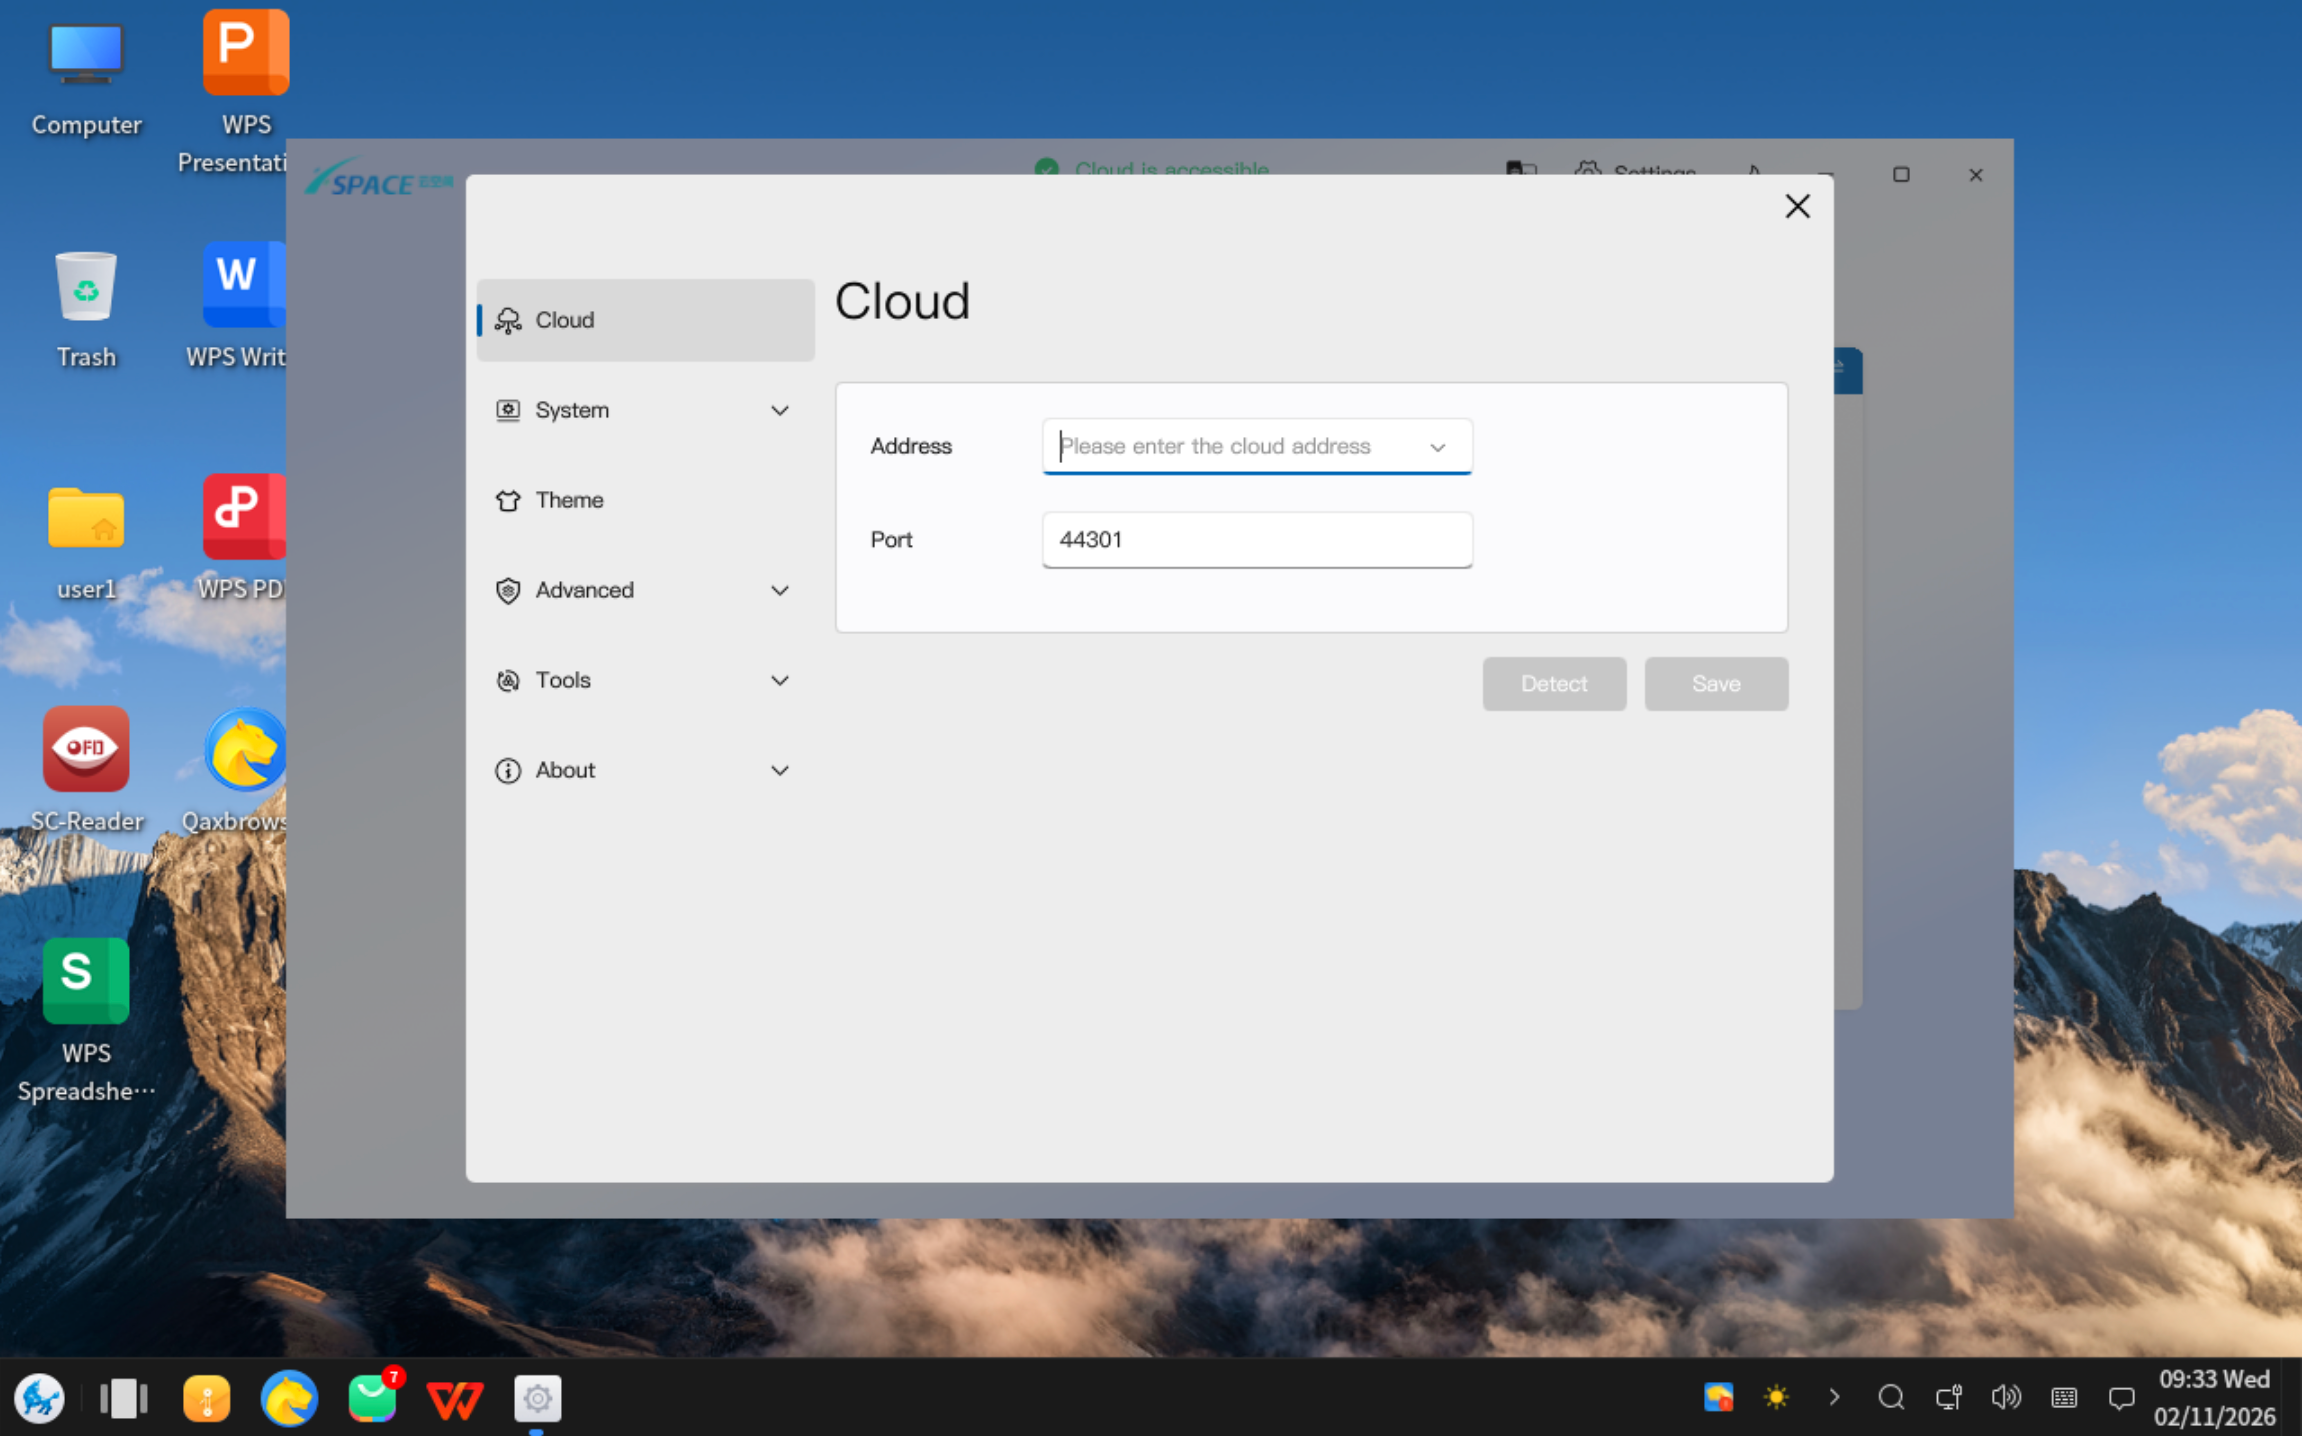The image size is (2302, 1436).
Task: Click the About info icon
Action: point(508,770)
